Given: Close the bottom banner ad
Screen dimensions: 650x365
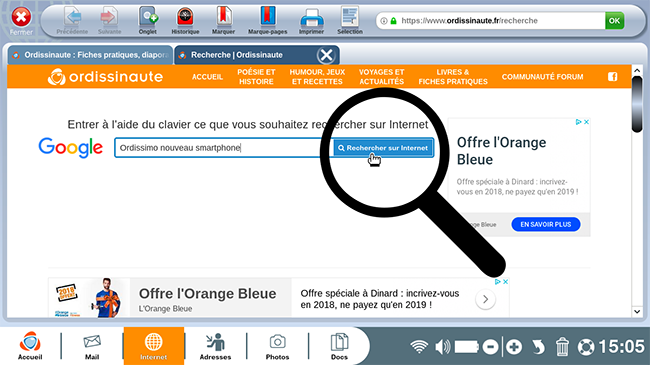Looking at the screenshot, I should pos(505,282).
